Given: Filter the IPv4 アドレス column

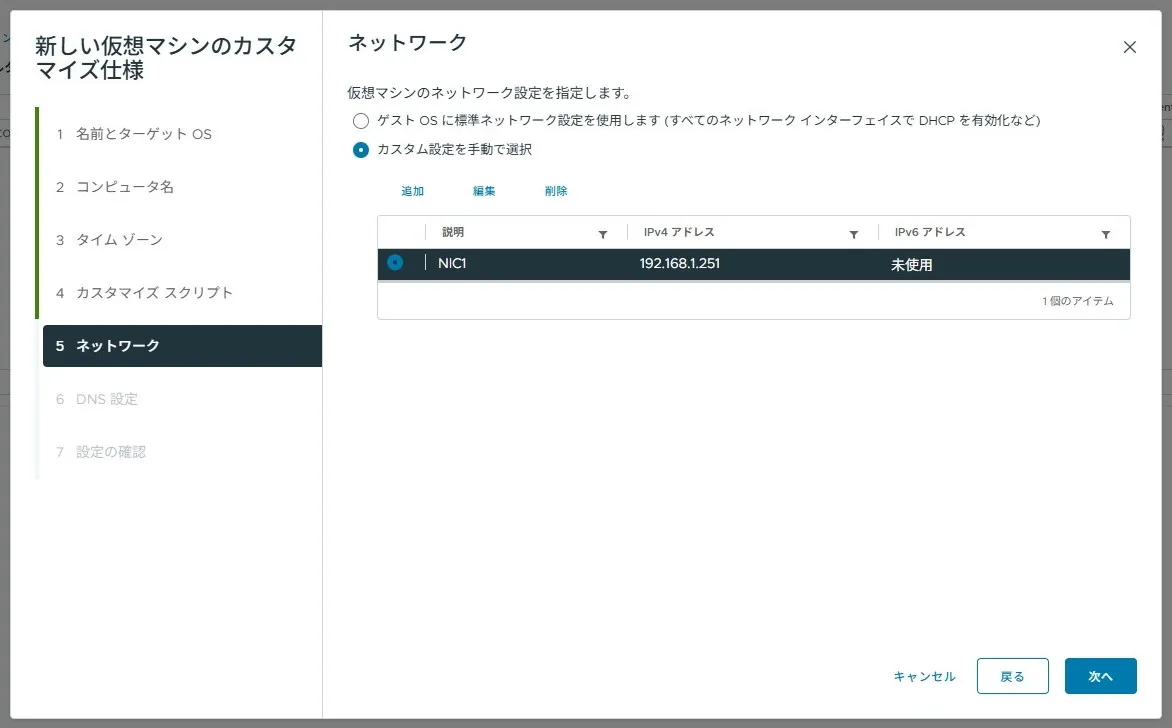Looking at the screenshot, I should (854, 235).
